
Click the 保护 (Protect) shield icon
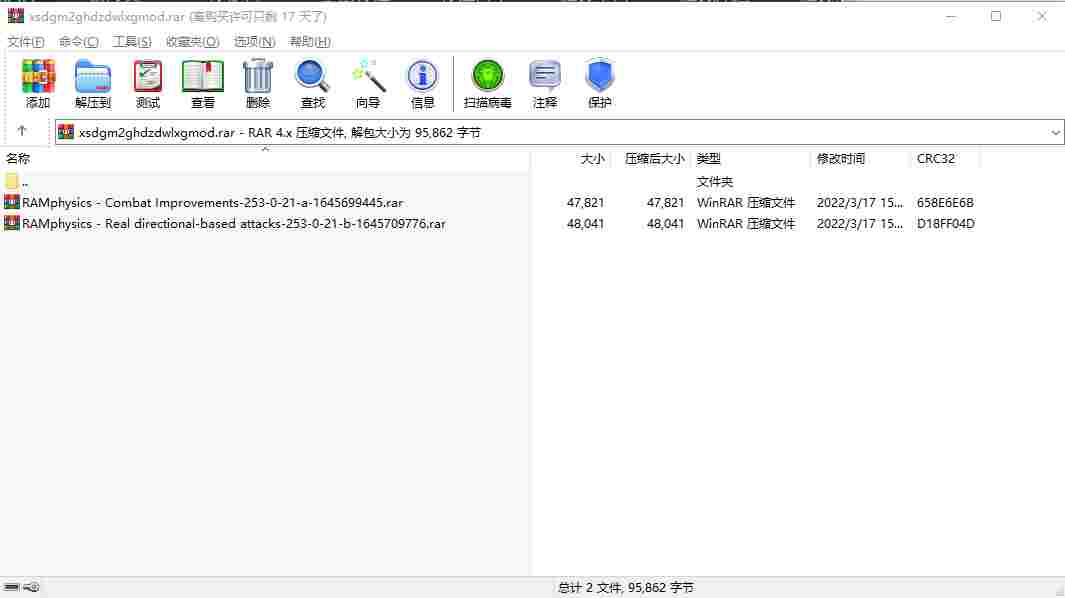599,76
